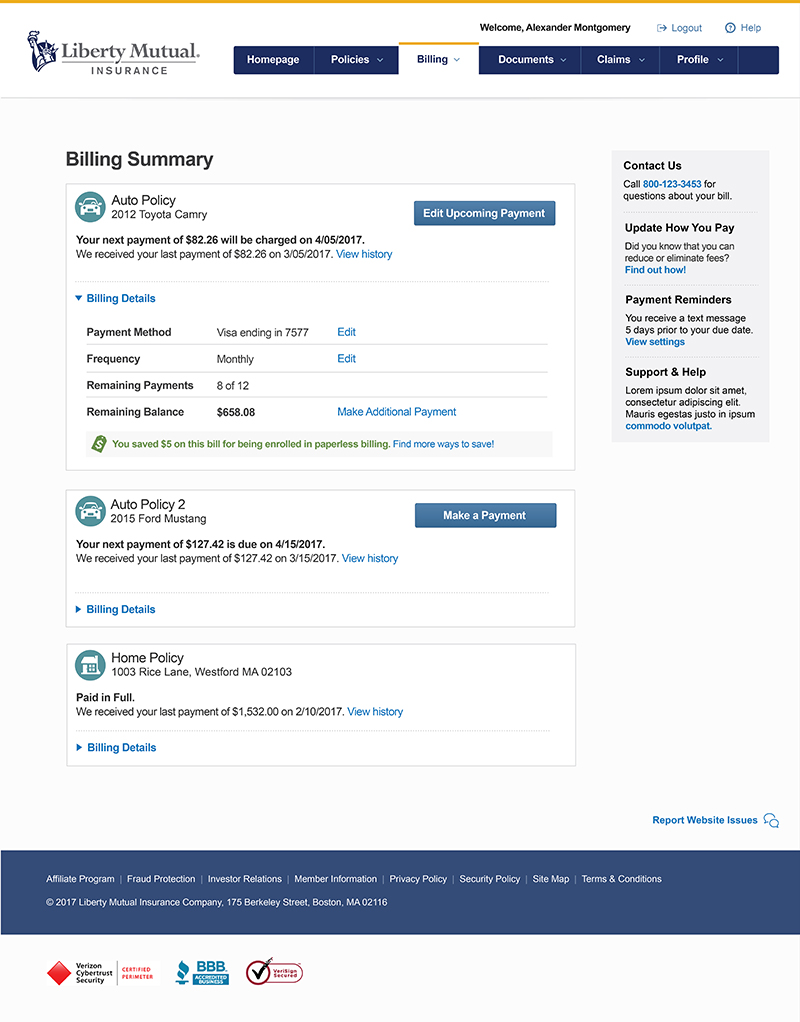Click the Report Website Issues chat icon
This screenshot has width=800, height=1022.
[x=771, y=820]
